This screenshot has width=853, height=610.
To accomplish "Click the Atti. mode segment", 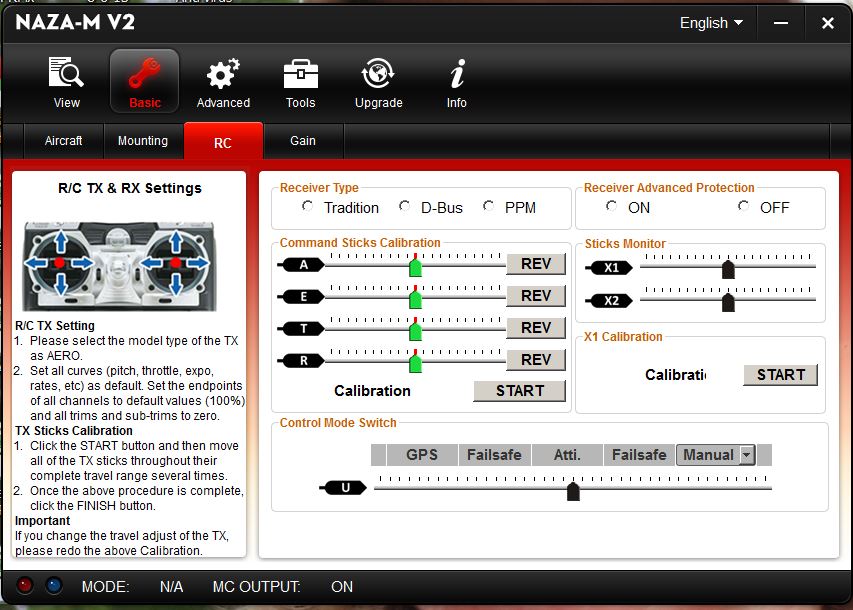I will (x=567, y=455).
